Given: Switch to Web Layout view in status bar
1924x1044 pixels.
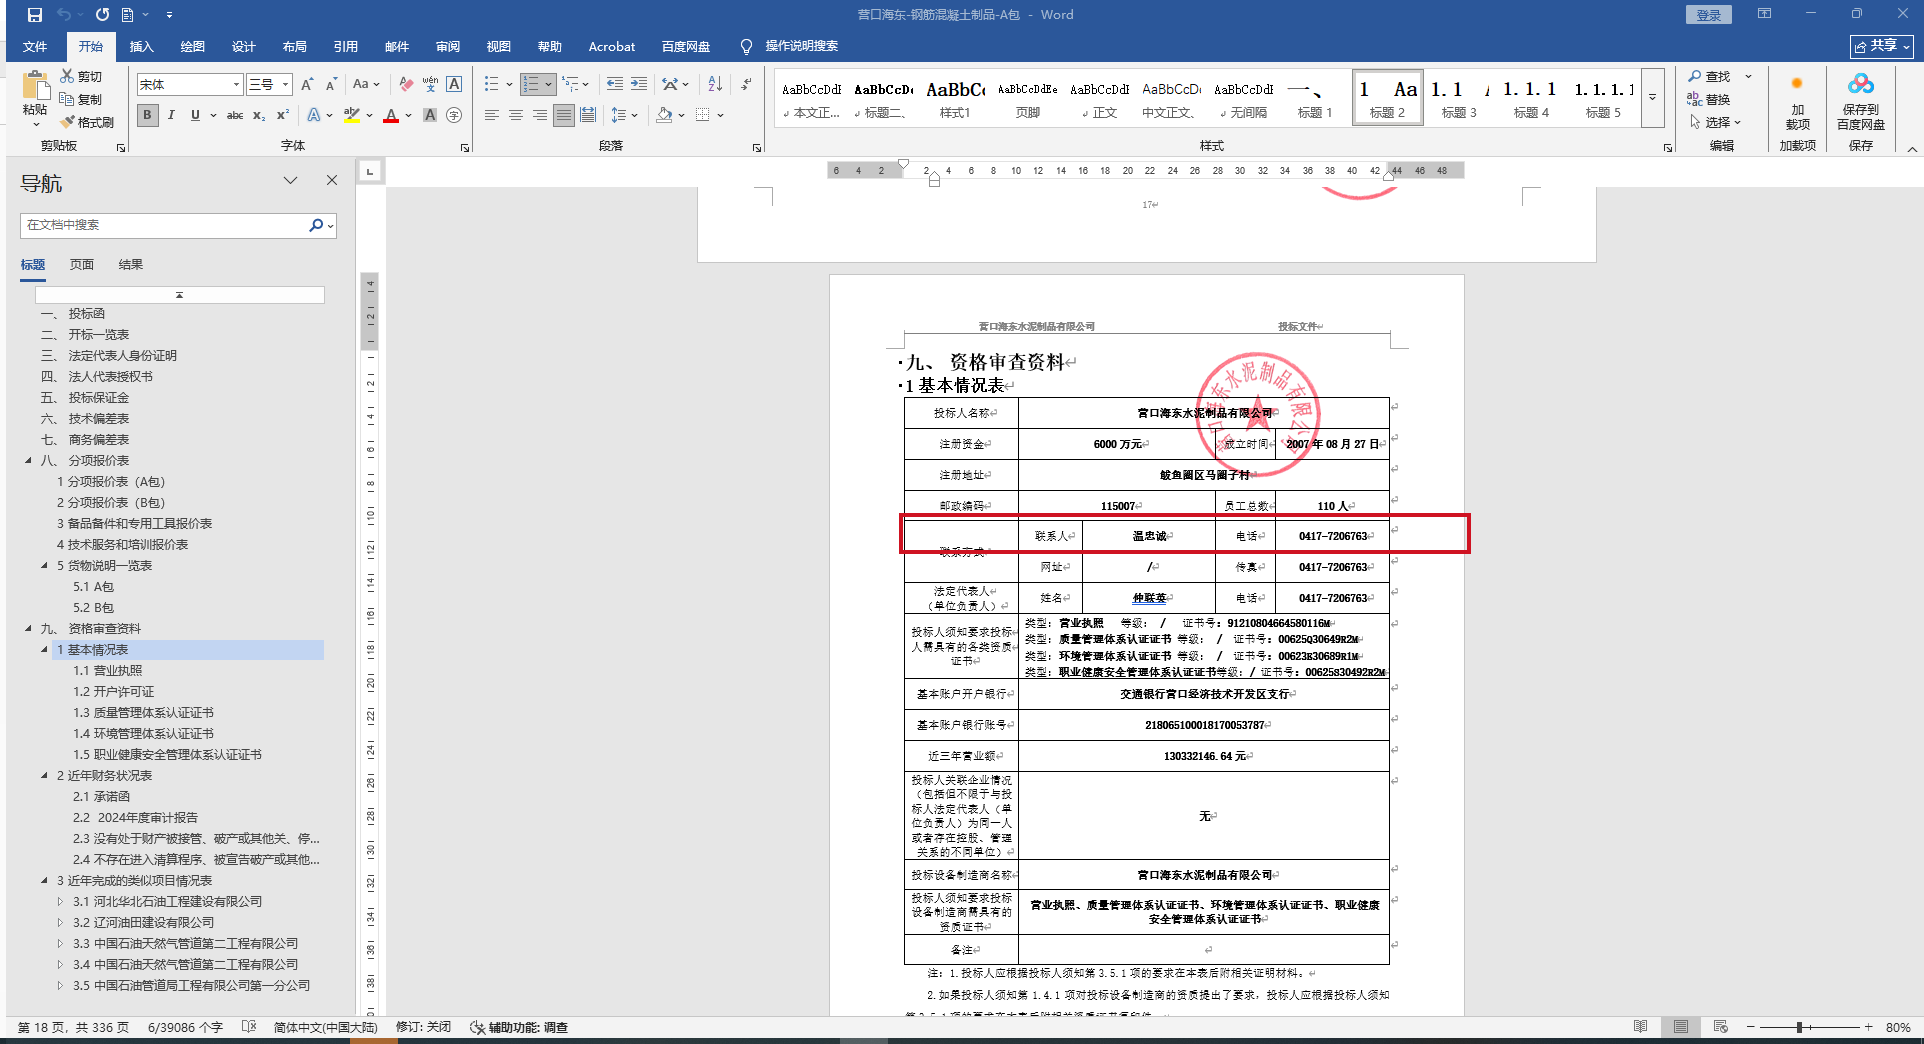Looking at the screenshot, I should 1720,1027.
